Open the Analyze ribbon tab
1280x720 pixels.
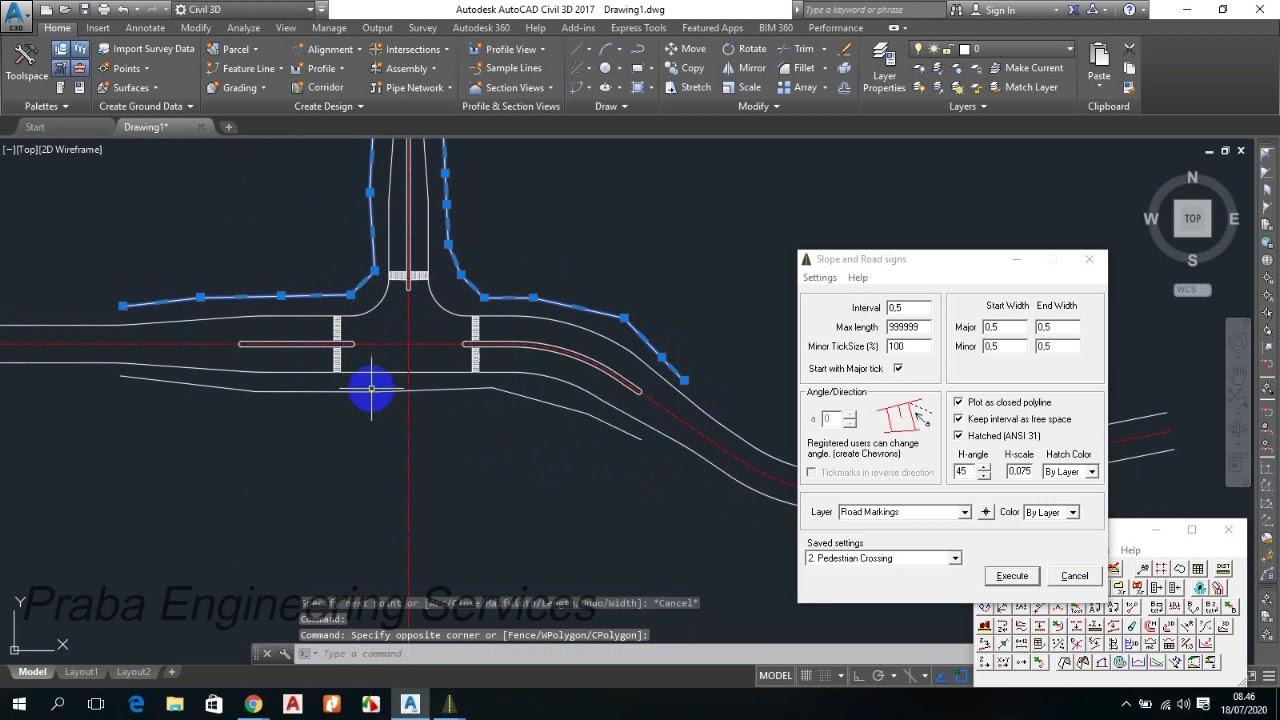(243, 28)
